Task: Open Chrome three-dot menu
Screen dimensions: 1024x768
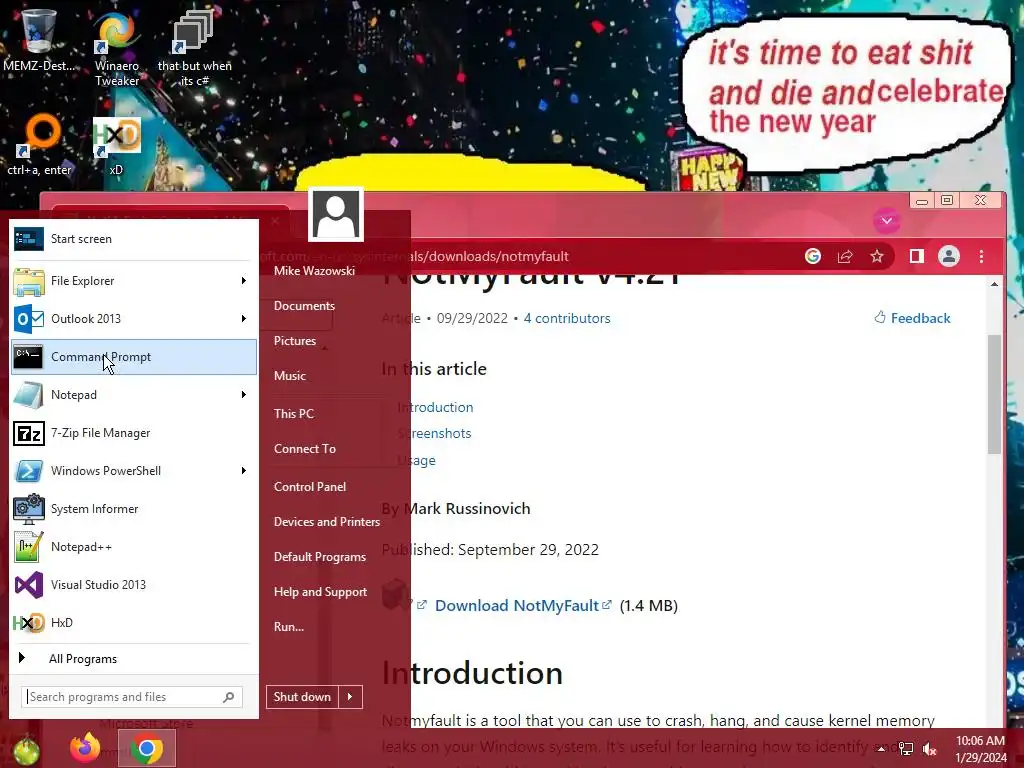Action: [982, 256]
